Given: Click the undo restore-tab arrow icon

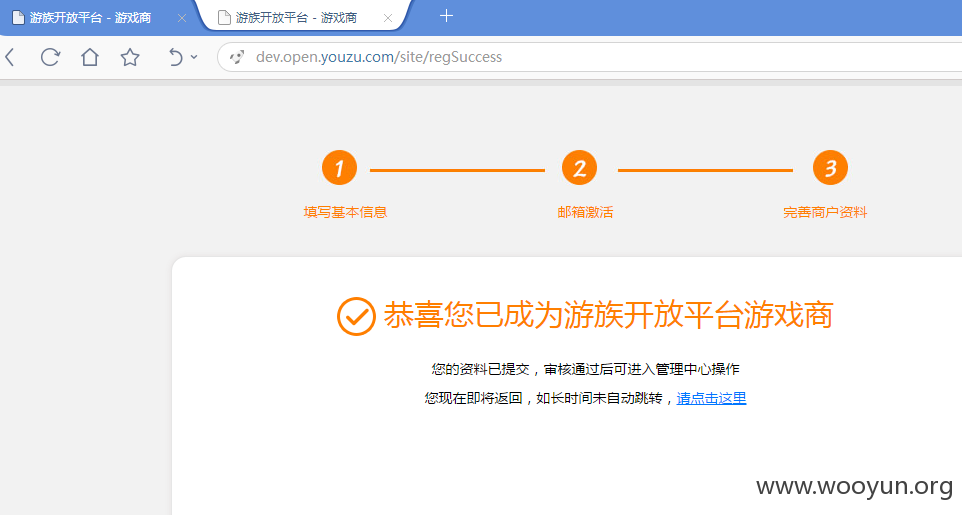Looking at the screenshot, I should tap(175, 57).
